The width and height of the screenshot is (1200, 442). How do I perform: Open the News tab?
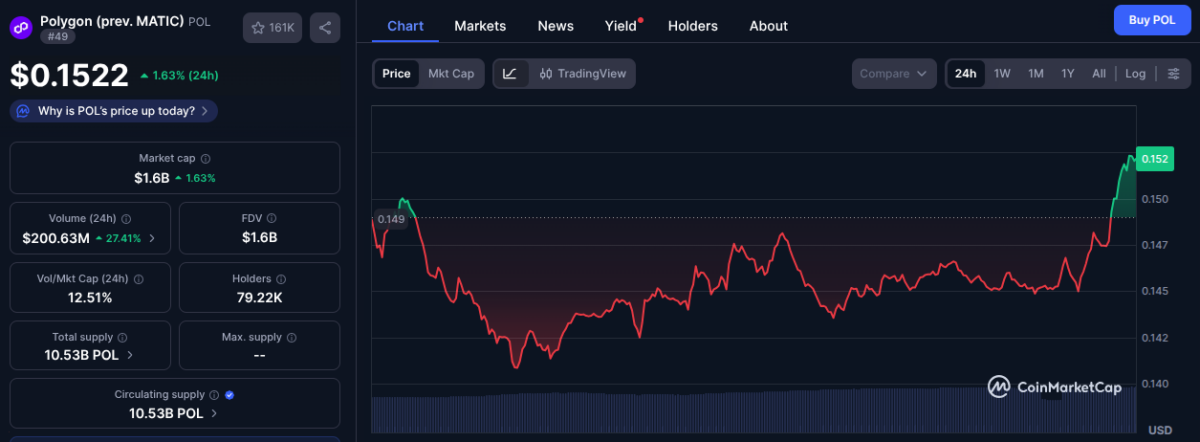[555, 26]
